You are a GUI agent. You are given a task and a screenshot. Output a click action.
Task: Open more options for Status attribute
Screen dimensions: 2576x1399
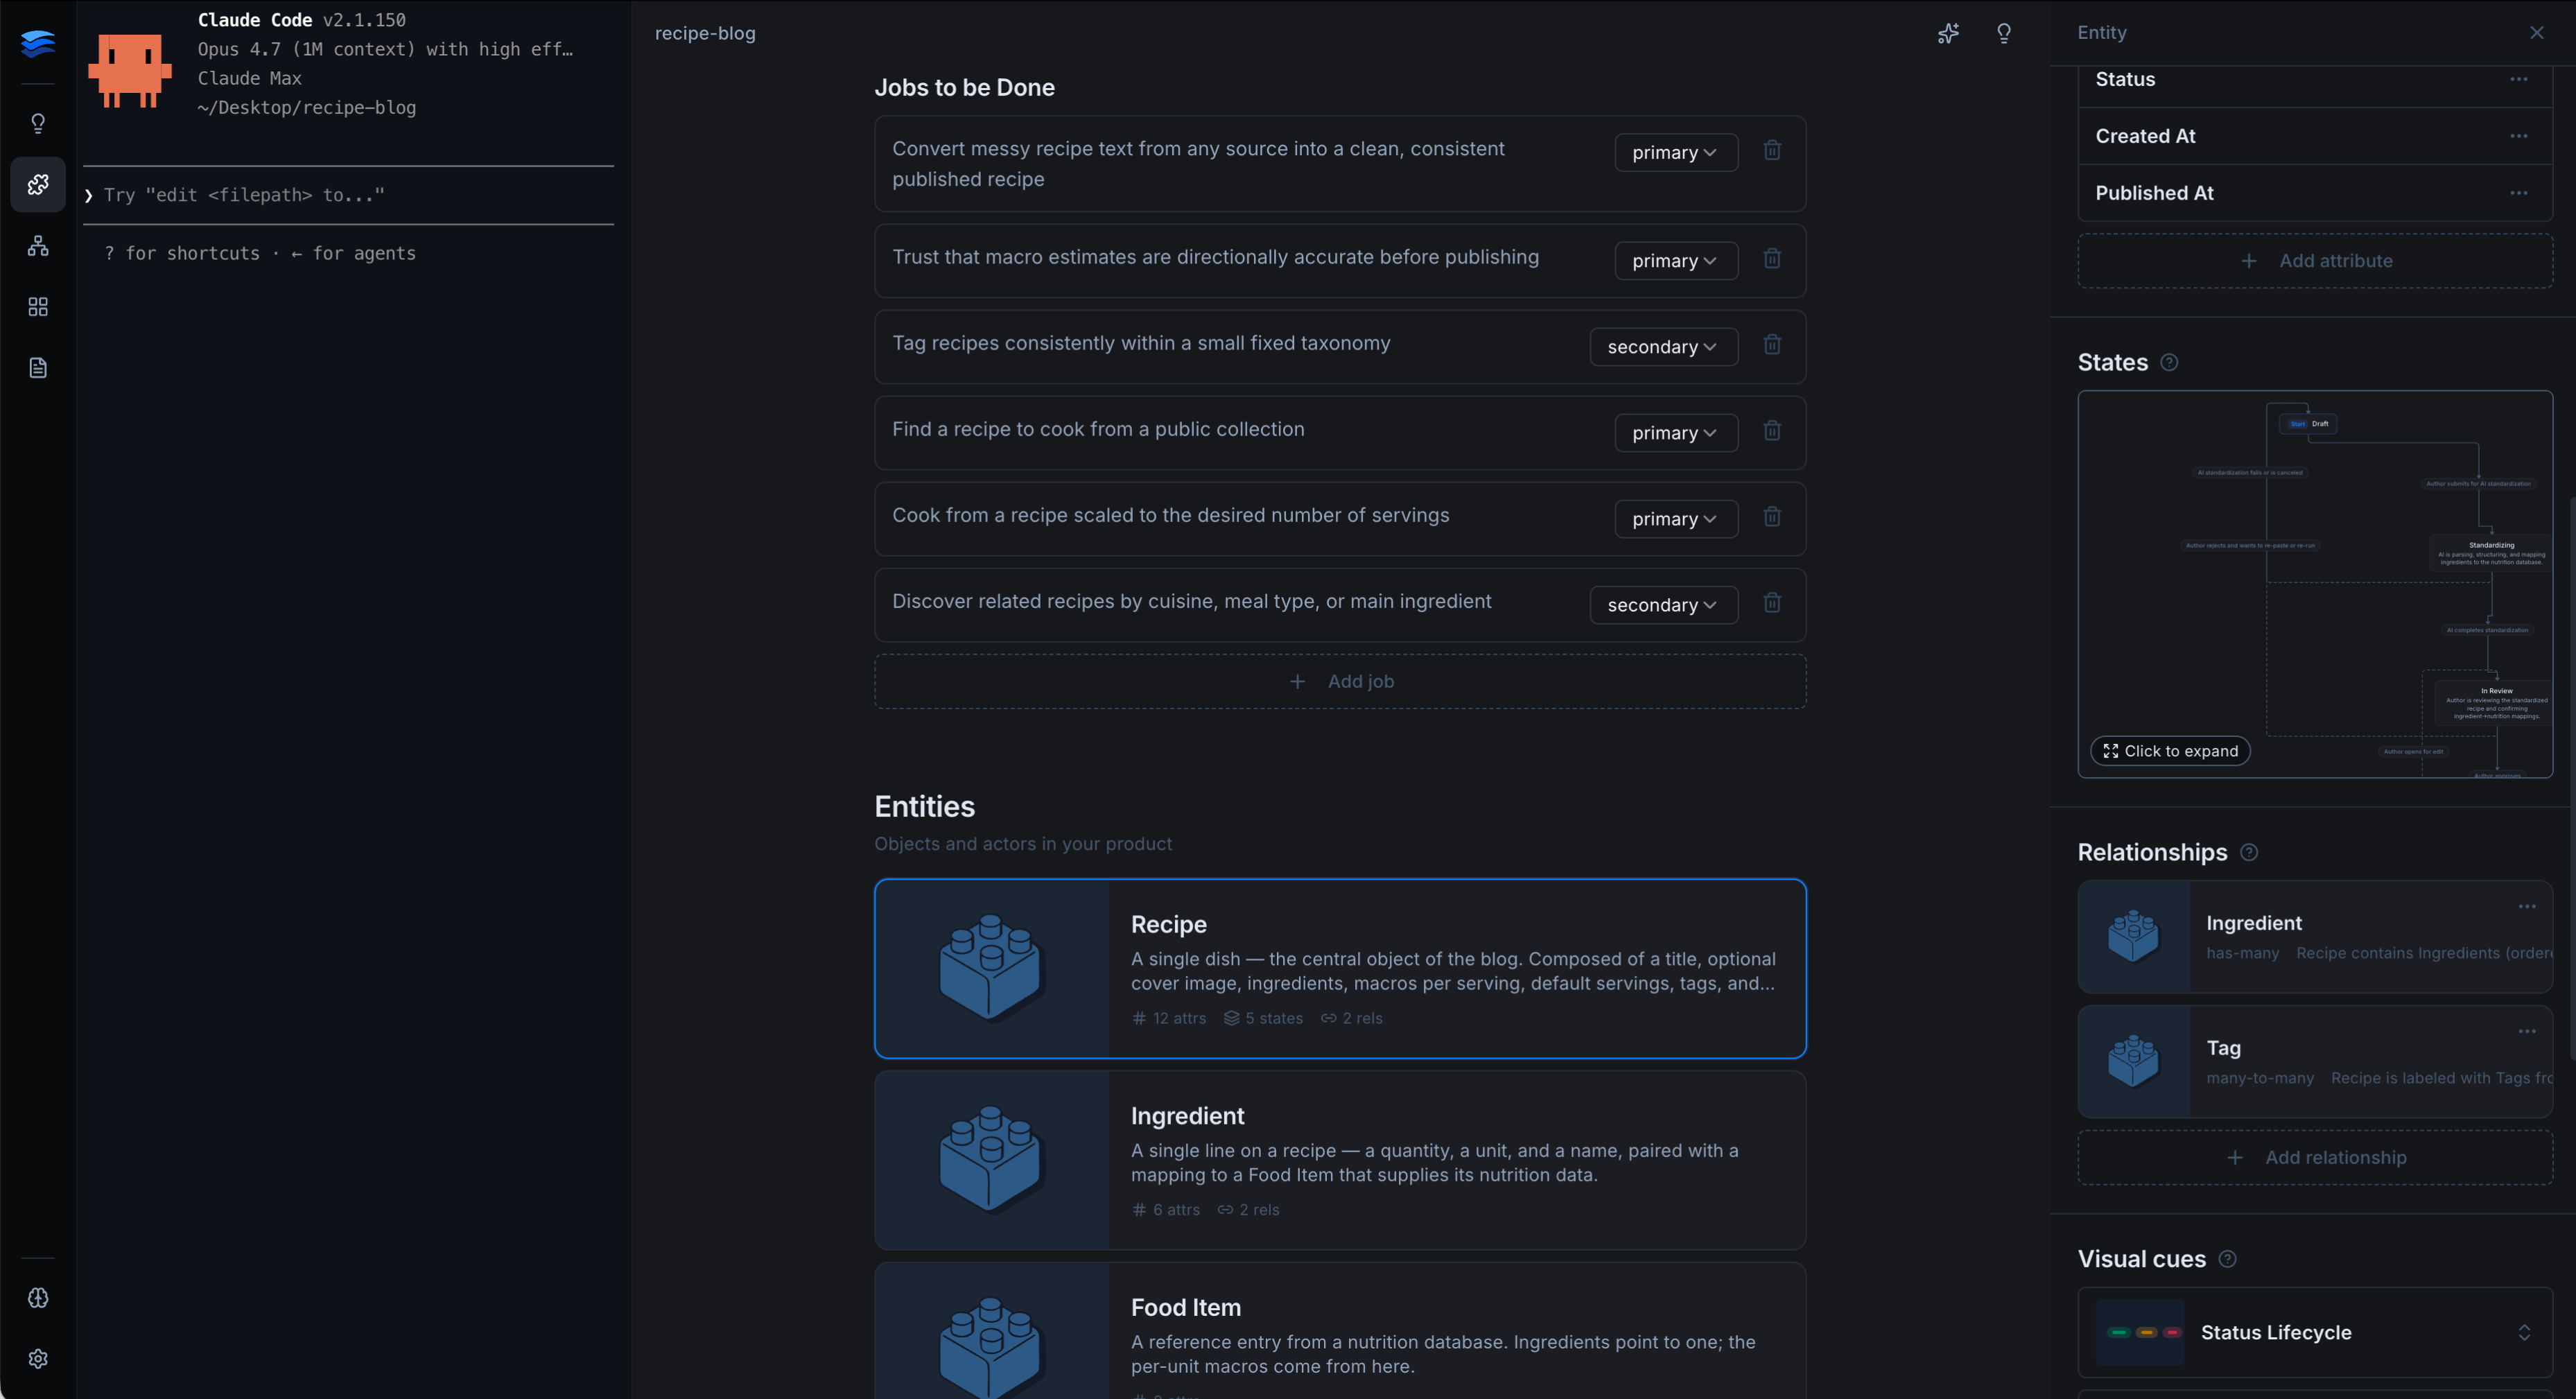tap(2518, 79)
